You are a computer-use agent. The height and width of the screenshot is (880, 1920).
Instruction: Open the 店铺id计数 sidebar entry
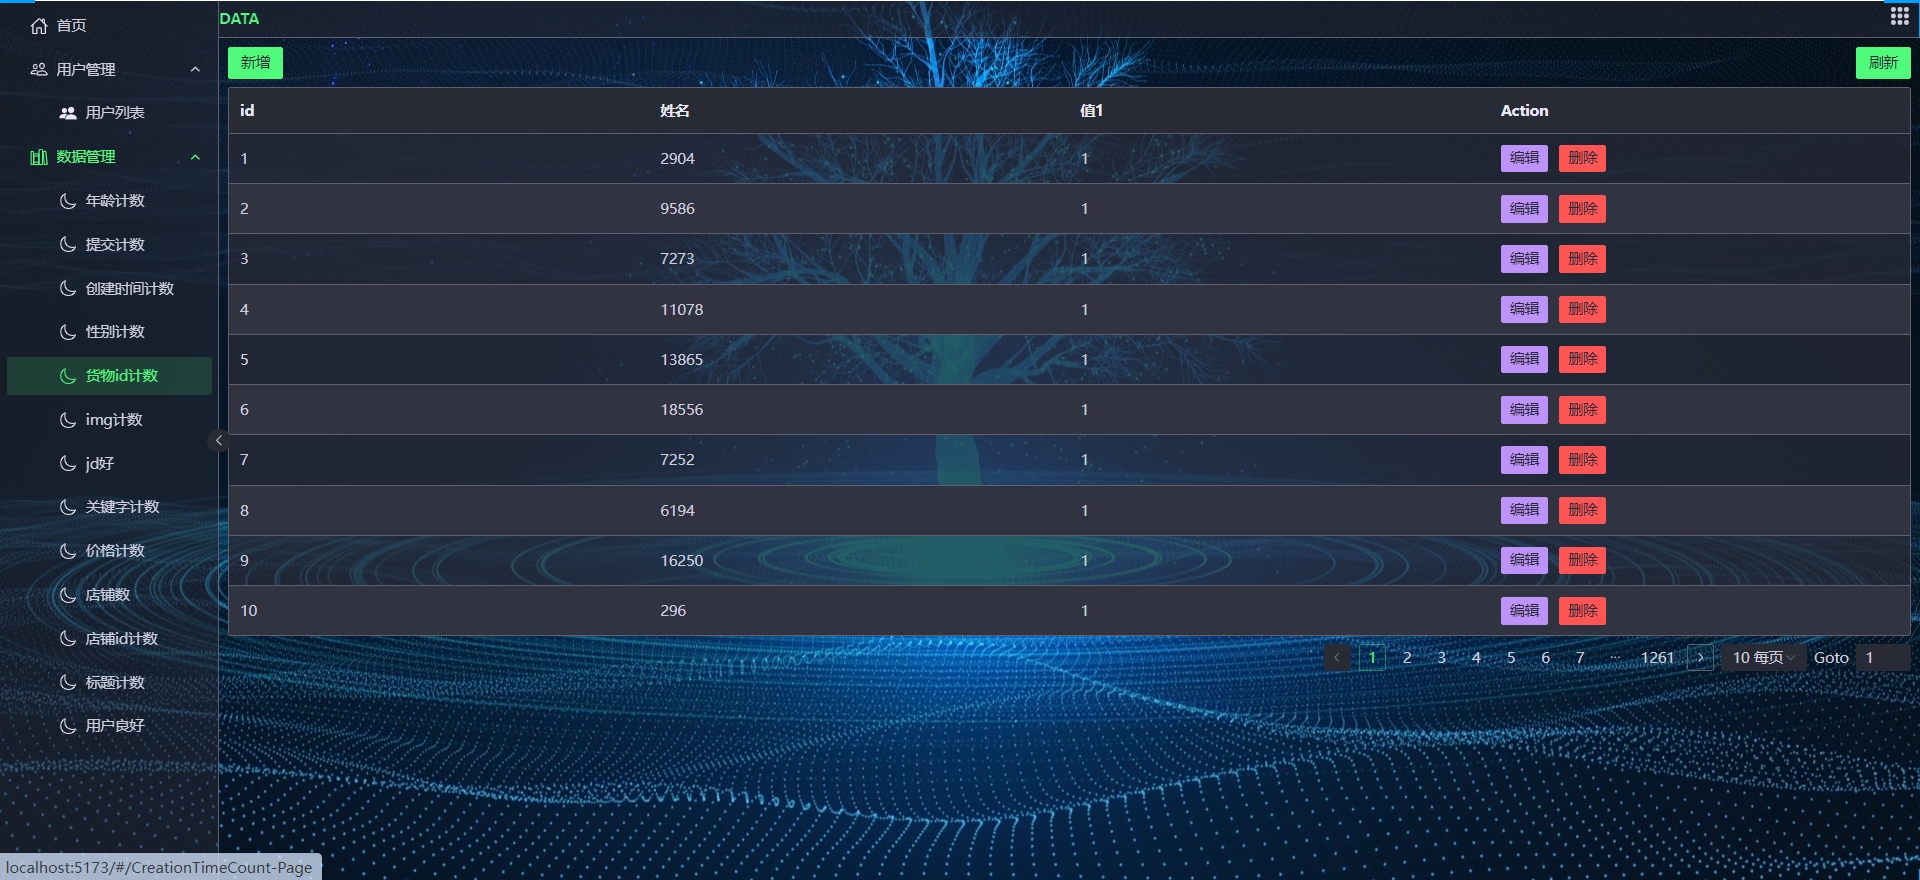[x=121, y=639]
